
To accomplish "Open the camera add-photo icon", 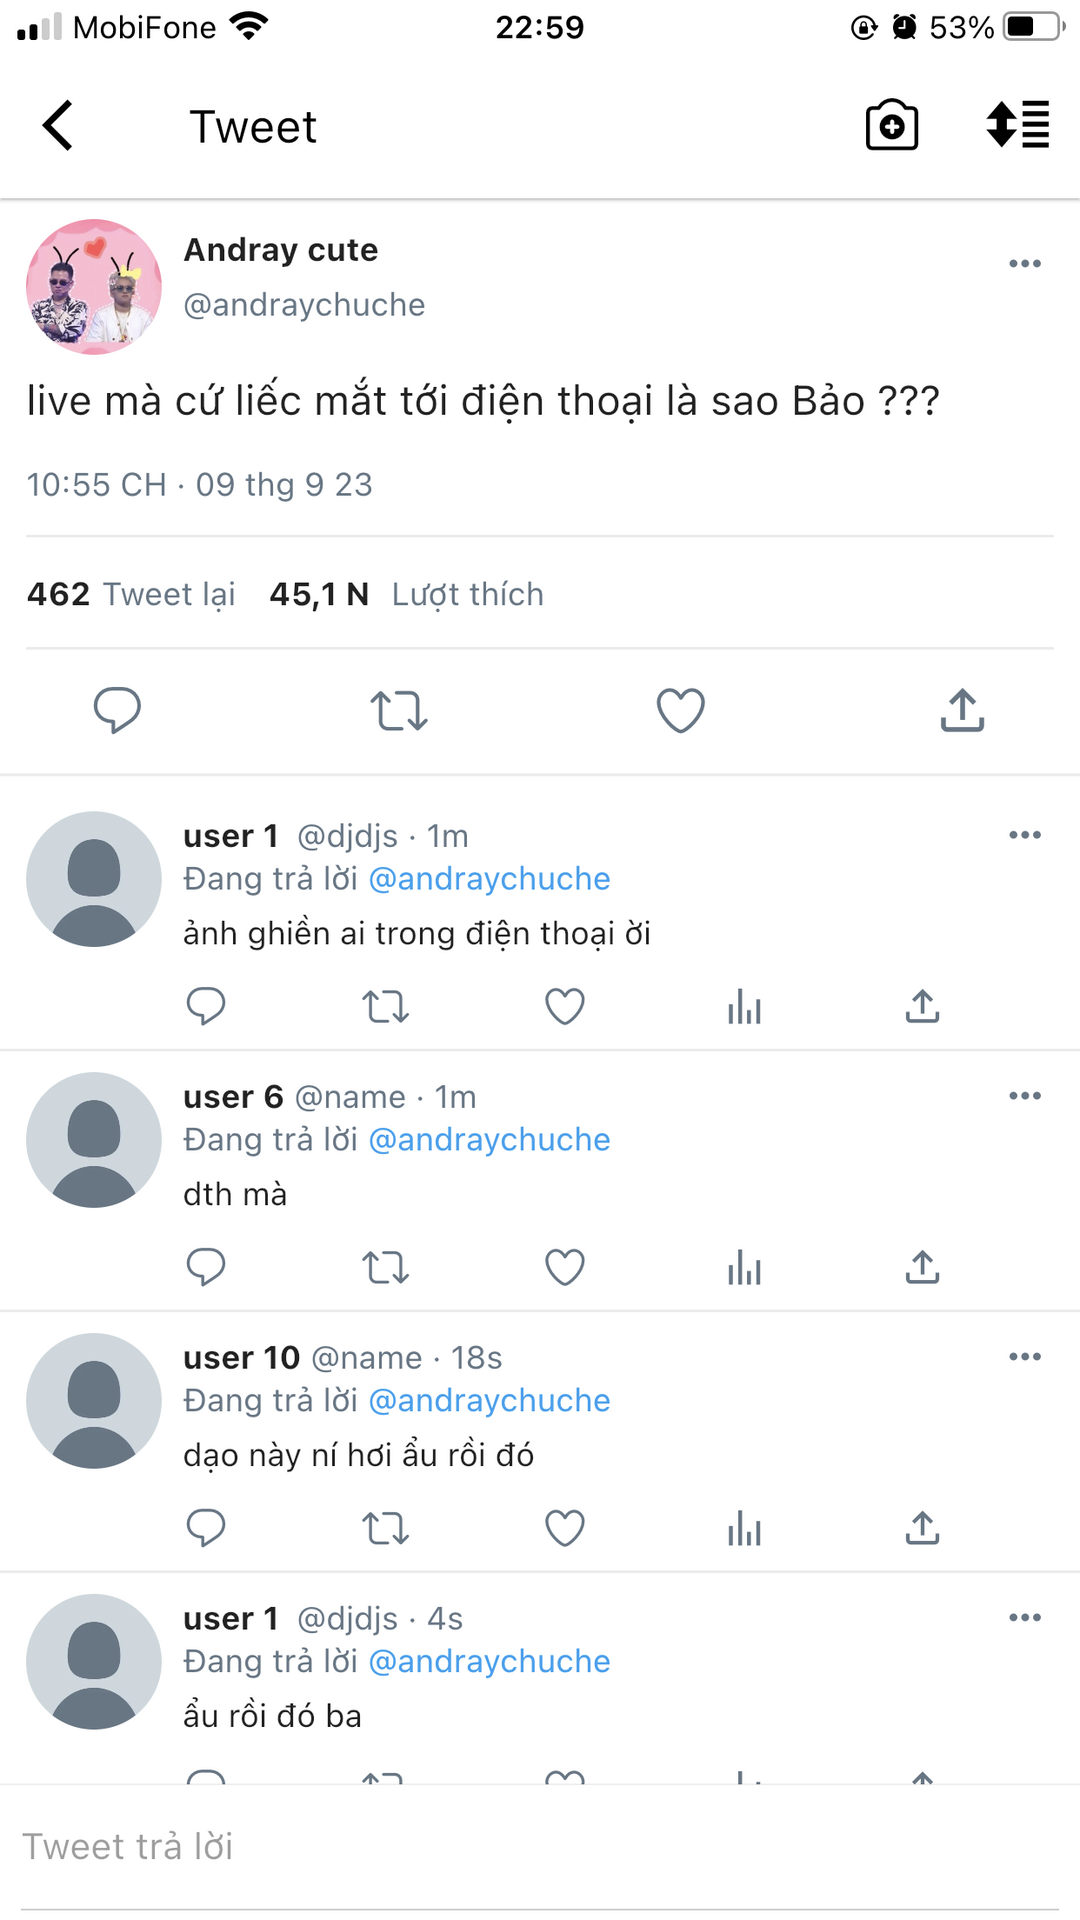I will [891, 126].
